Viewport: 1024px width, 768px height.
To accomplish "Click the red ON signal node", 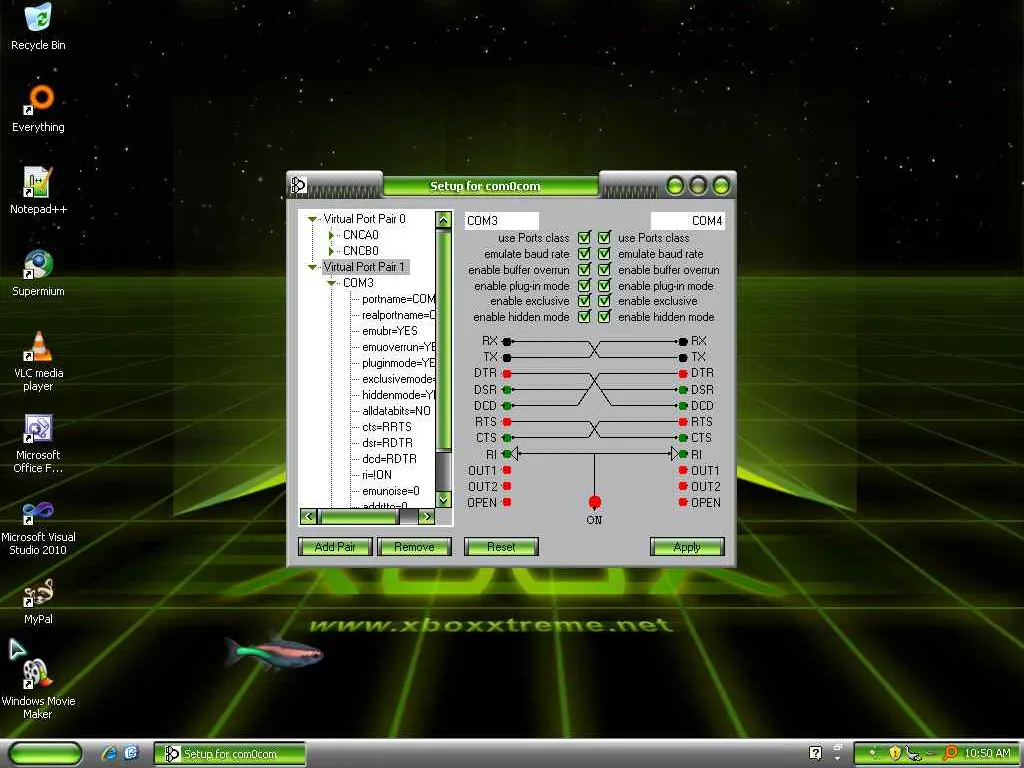I will click(594, 502).
